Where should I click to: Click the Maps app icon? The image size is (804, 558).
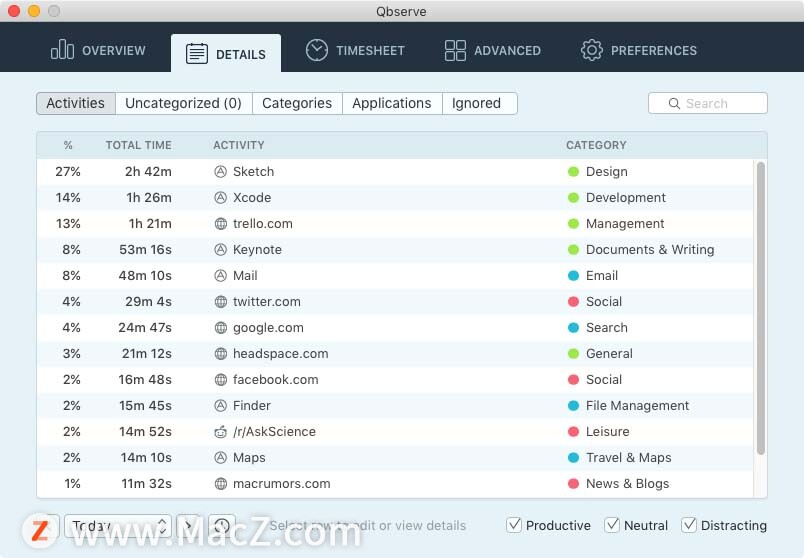[x=220, y=457]
